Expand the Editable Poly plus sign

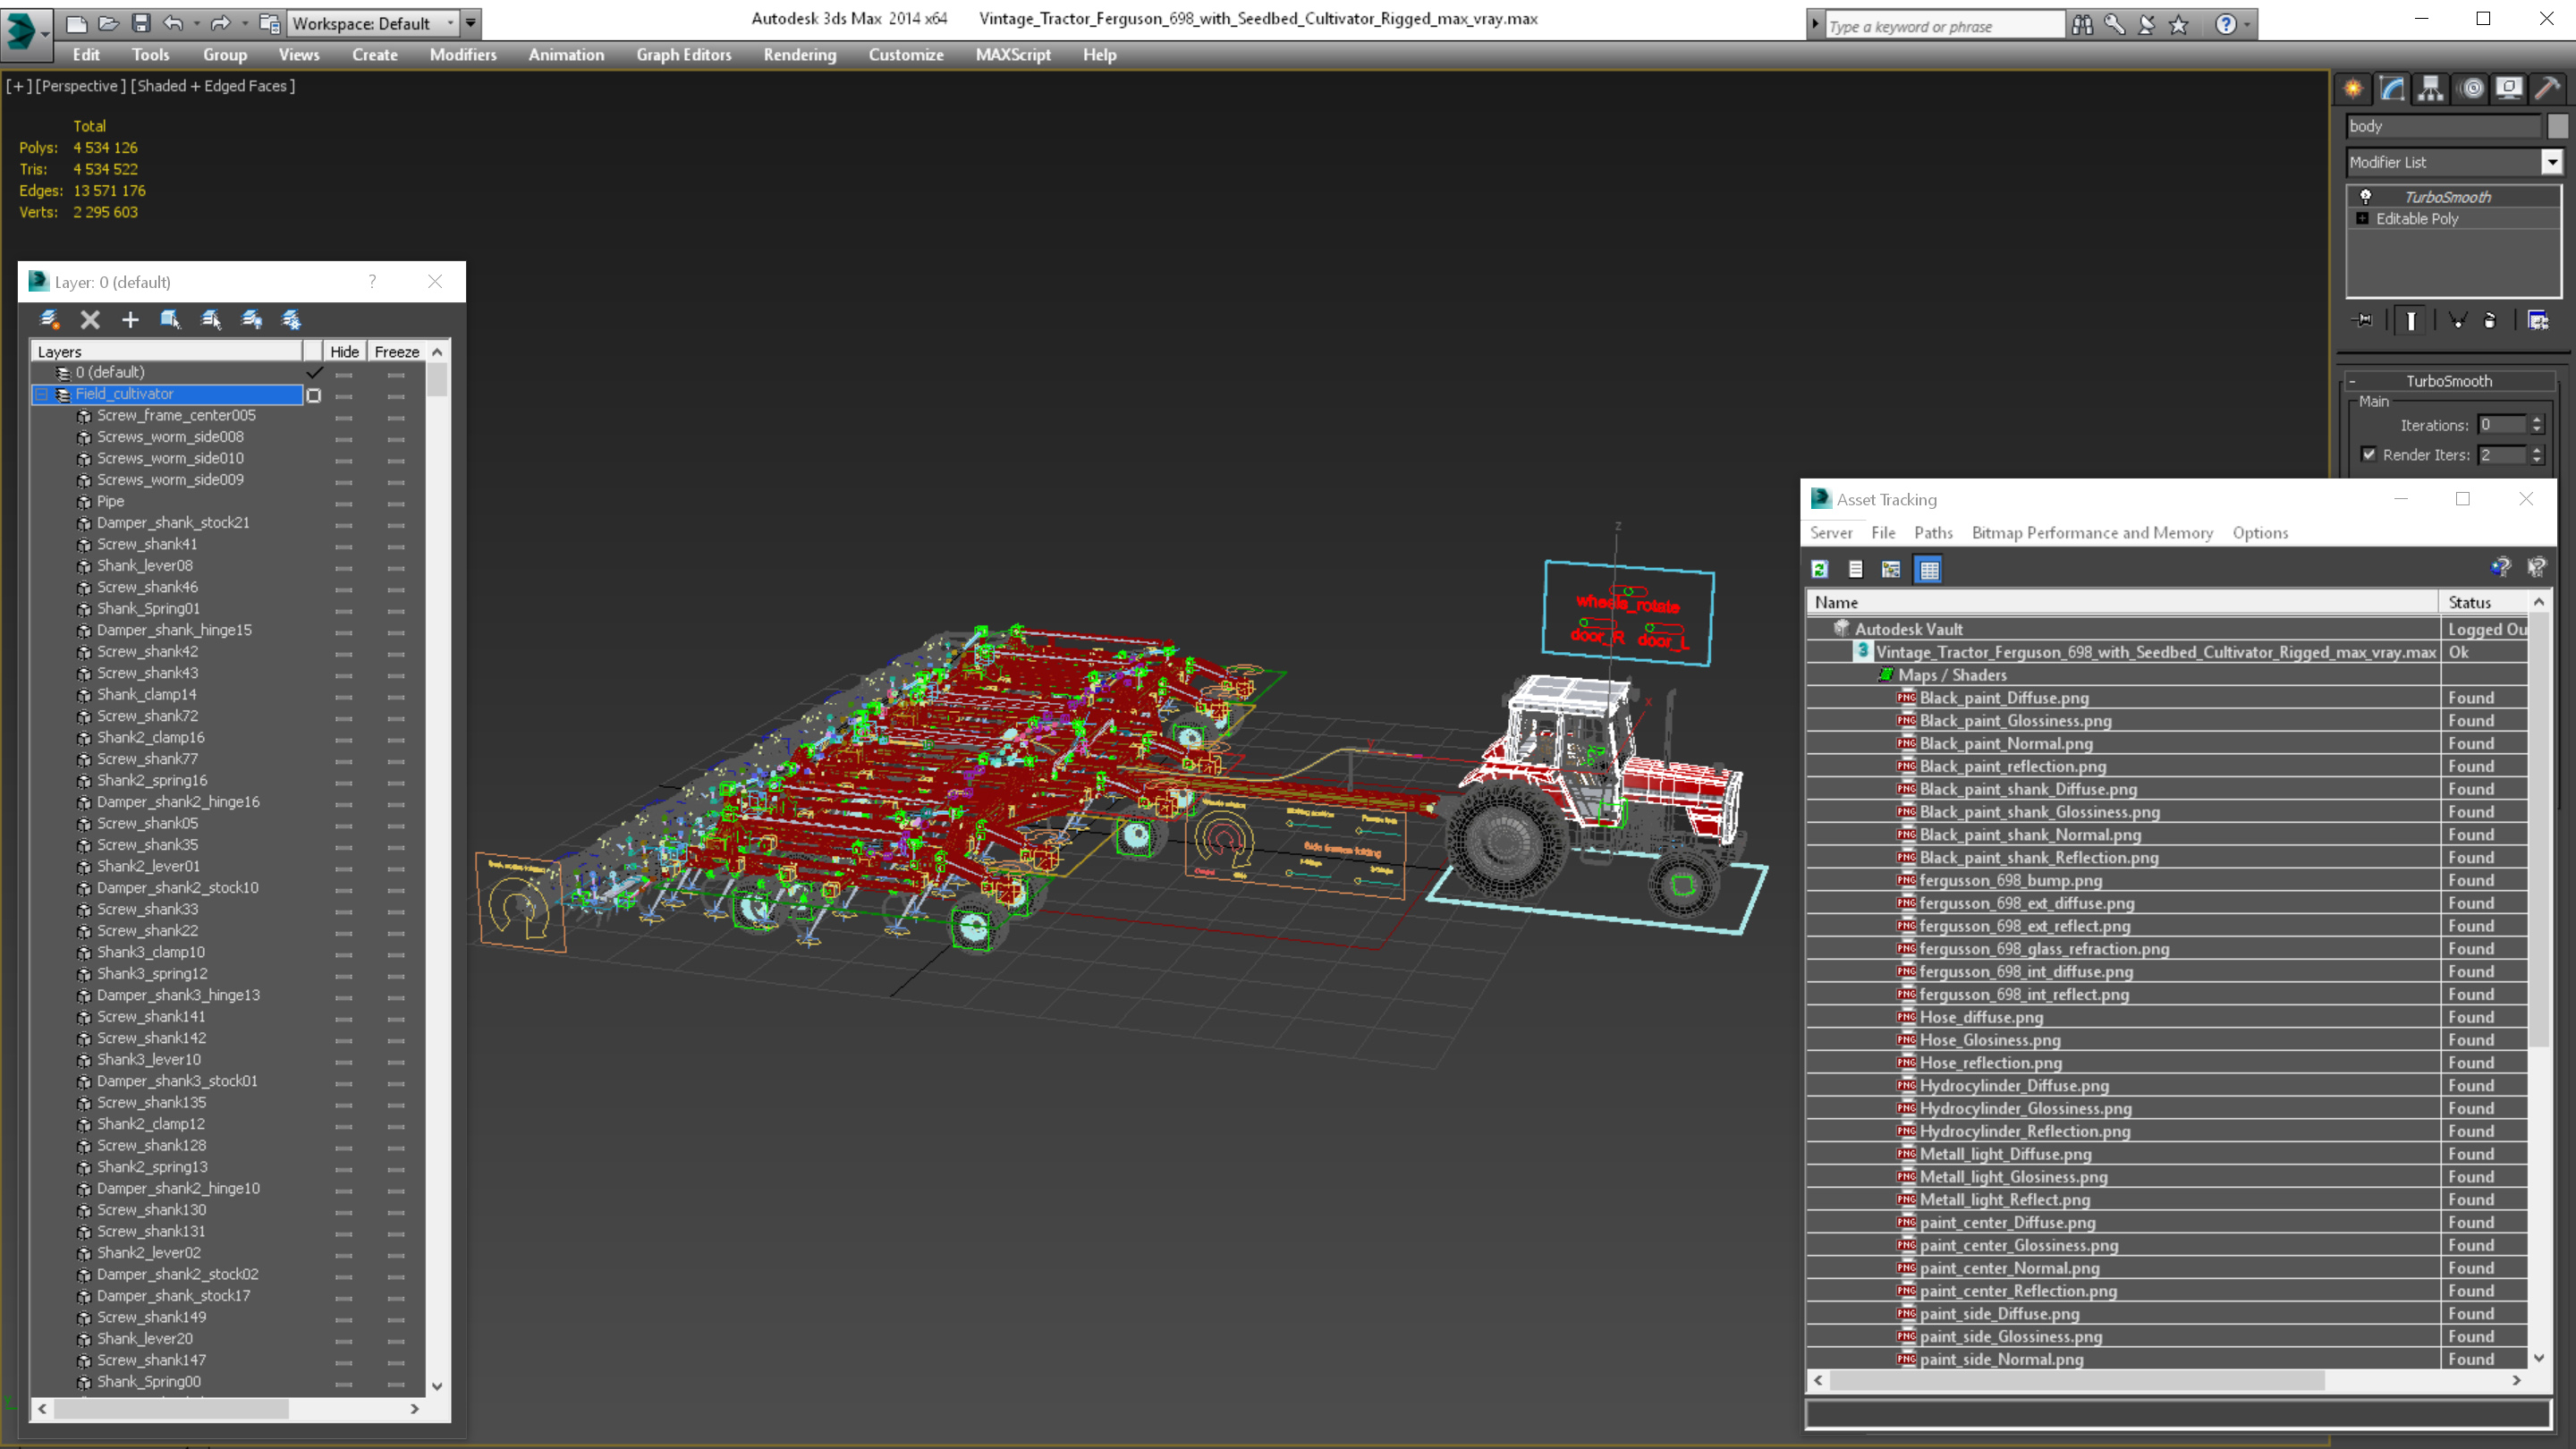coord(2362,218)
